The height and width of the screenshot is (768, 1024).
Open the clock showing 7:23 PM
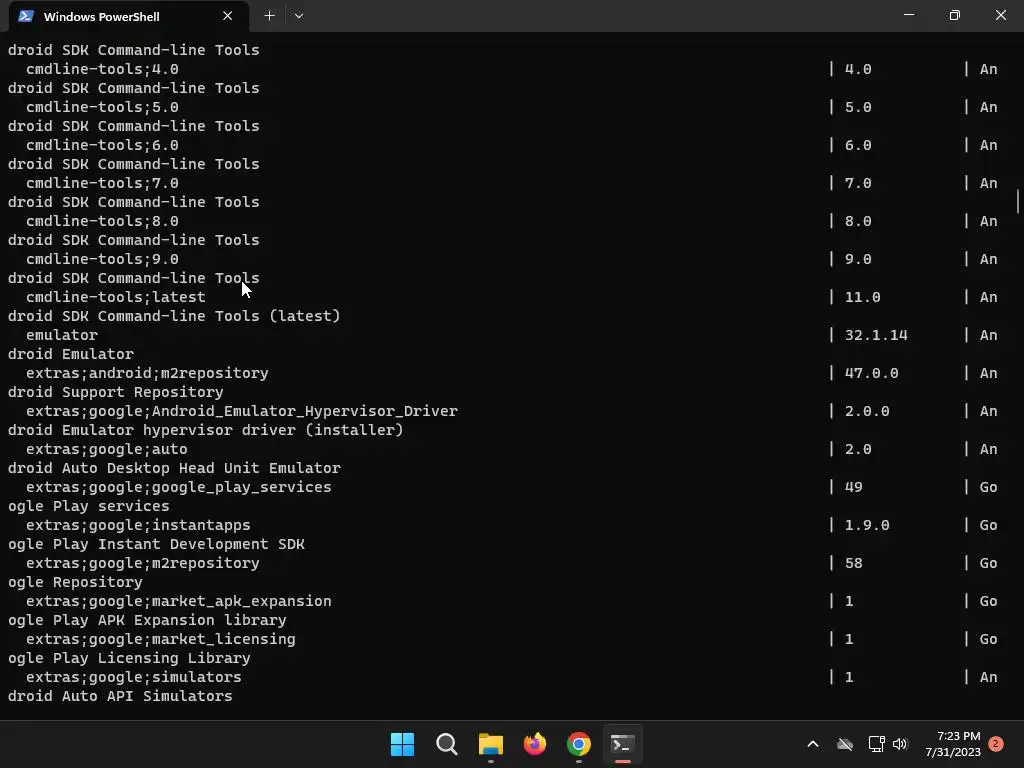(953, 744)
